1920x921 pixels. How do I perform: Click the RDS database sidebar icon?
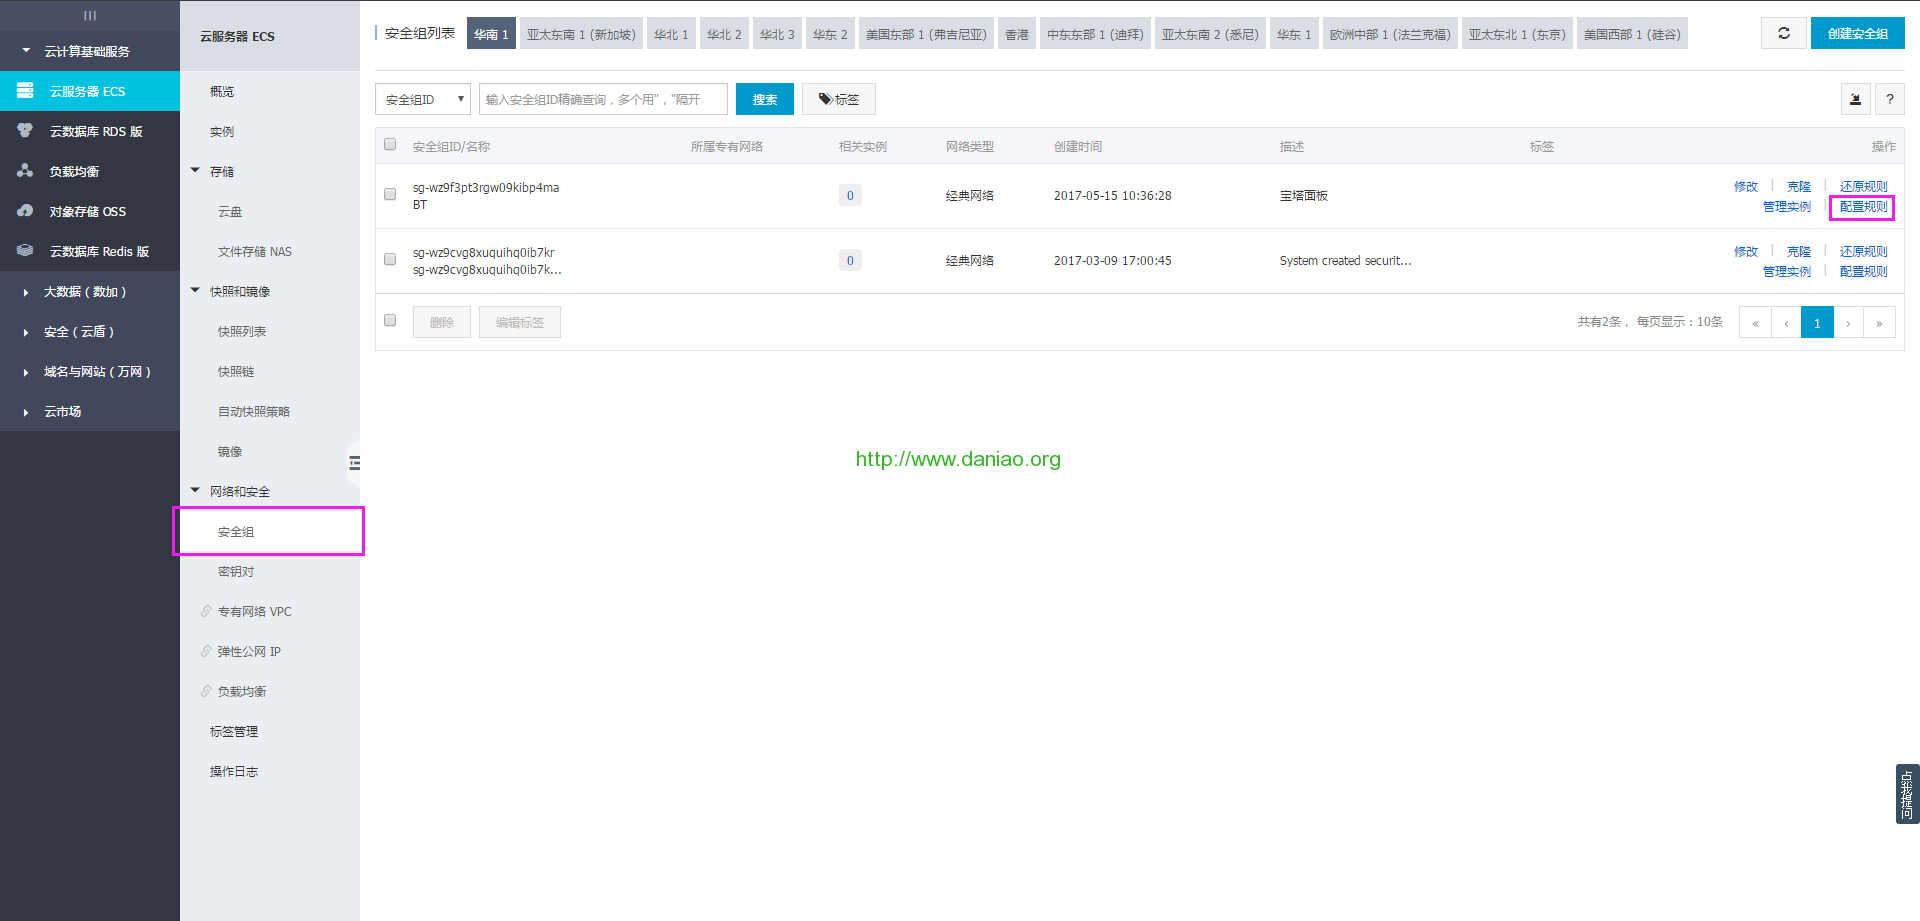(25, 131)
